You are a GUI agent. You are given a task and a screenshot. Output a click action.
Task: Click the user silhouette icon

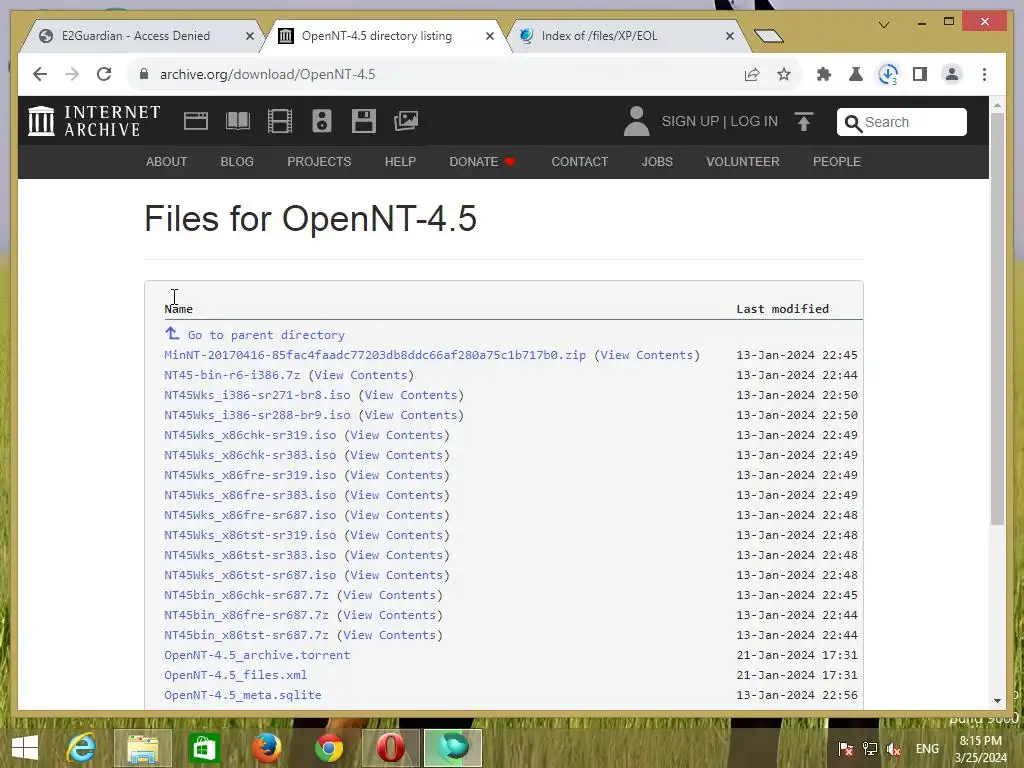click(636, 121)
